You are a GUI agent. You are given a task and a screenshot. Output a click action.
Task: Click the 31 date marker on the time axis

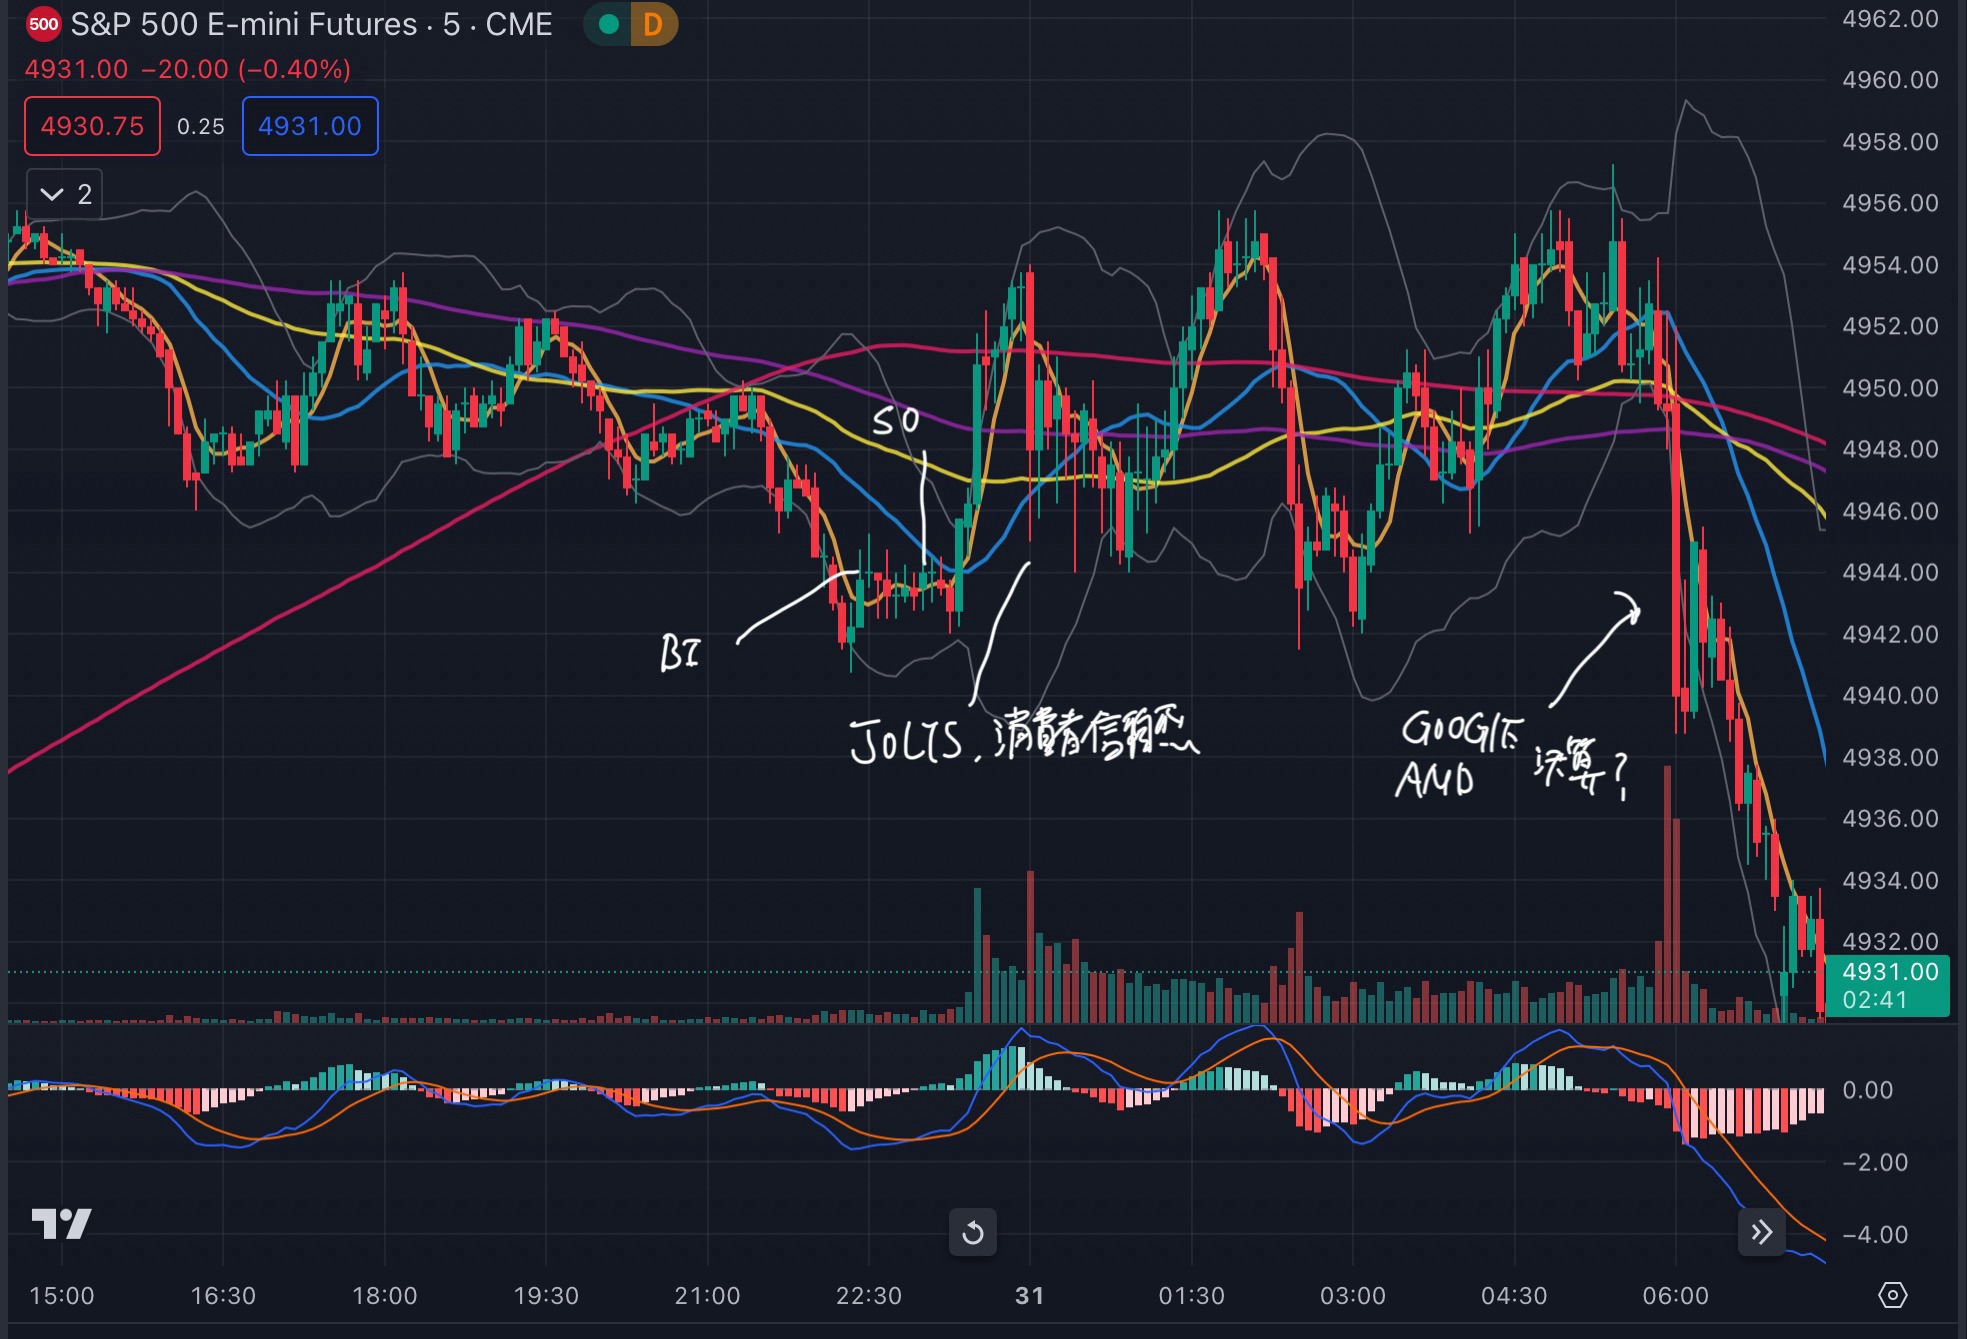(x=1029, y=1296)
